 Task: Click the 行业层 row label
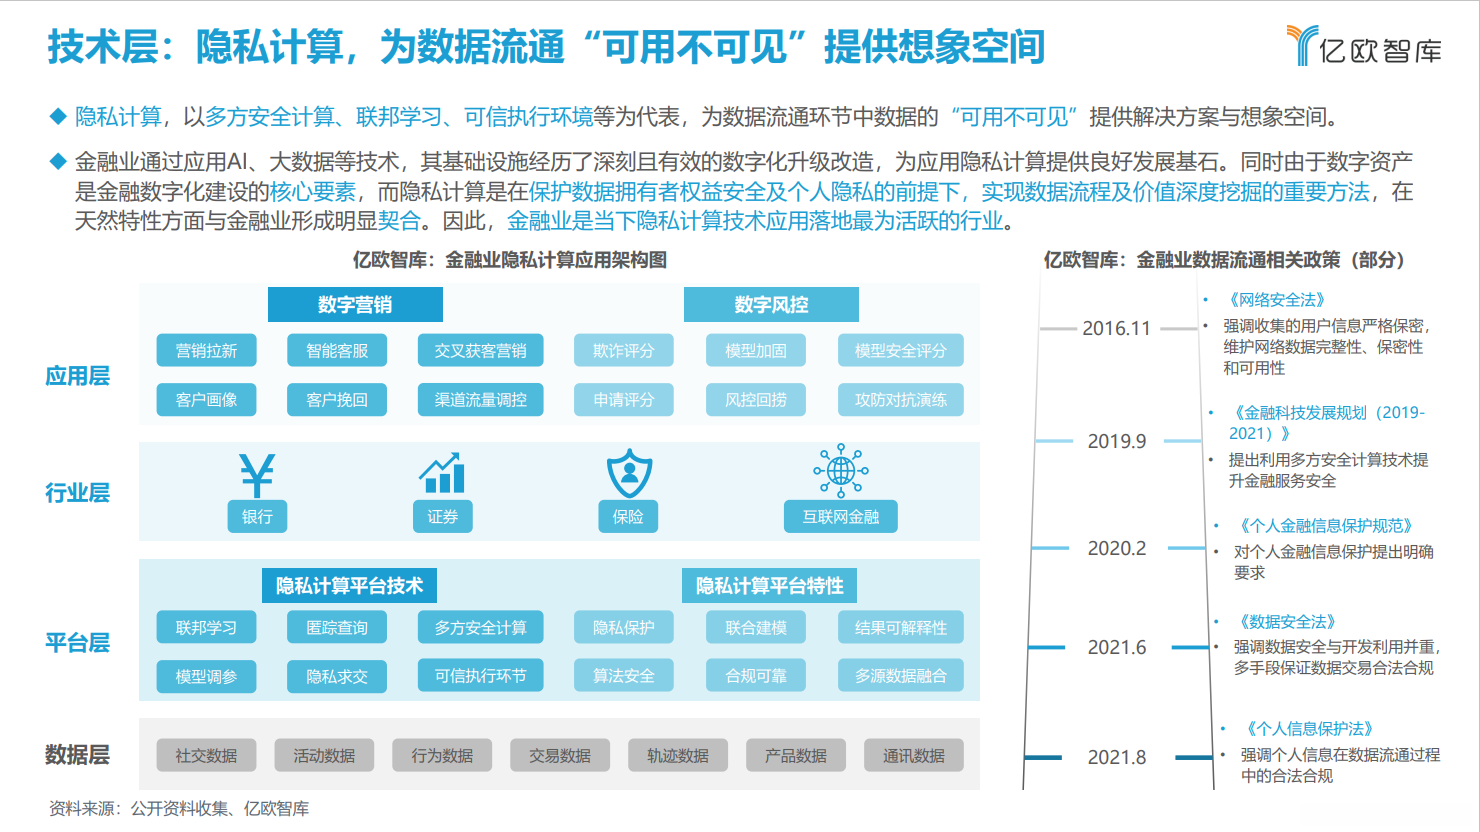pos(77,493)
